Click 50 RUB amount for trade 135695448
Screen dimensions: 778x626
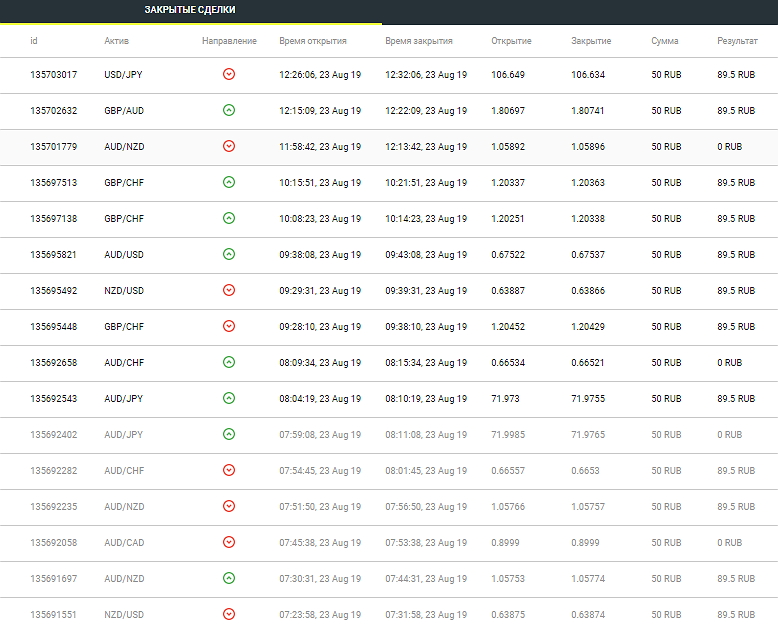666,327
